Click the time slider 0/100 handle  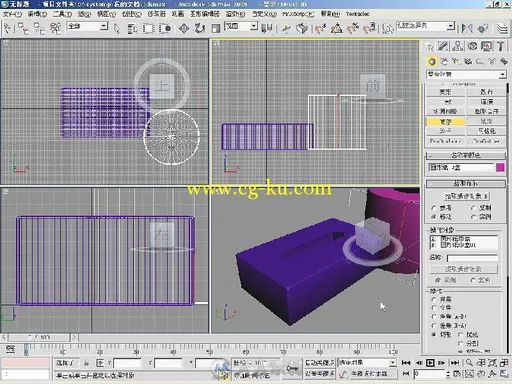[x=39, y=338]
